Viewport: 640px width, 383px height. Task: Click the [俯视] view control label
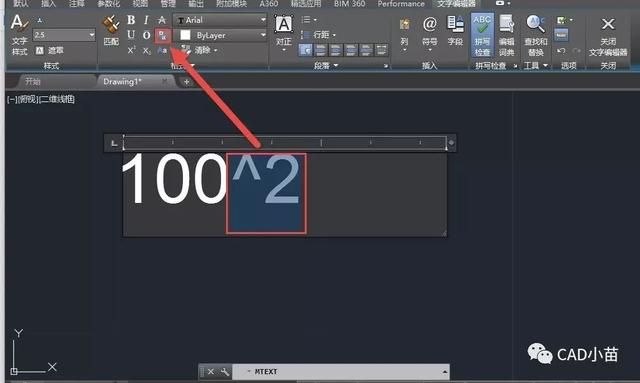pyautogui.click(x=27, y=99)
